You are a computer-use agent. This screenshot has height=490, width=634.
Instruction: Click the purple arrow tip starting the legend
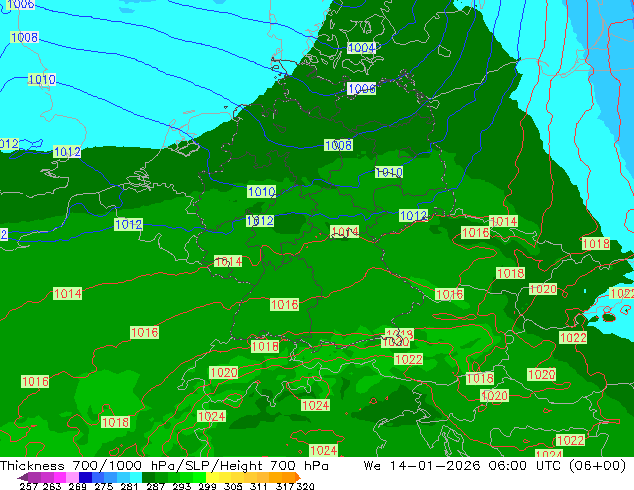pyautogui.click(x=22, y=477)
